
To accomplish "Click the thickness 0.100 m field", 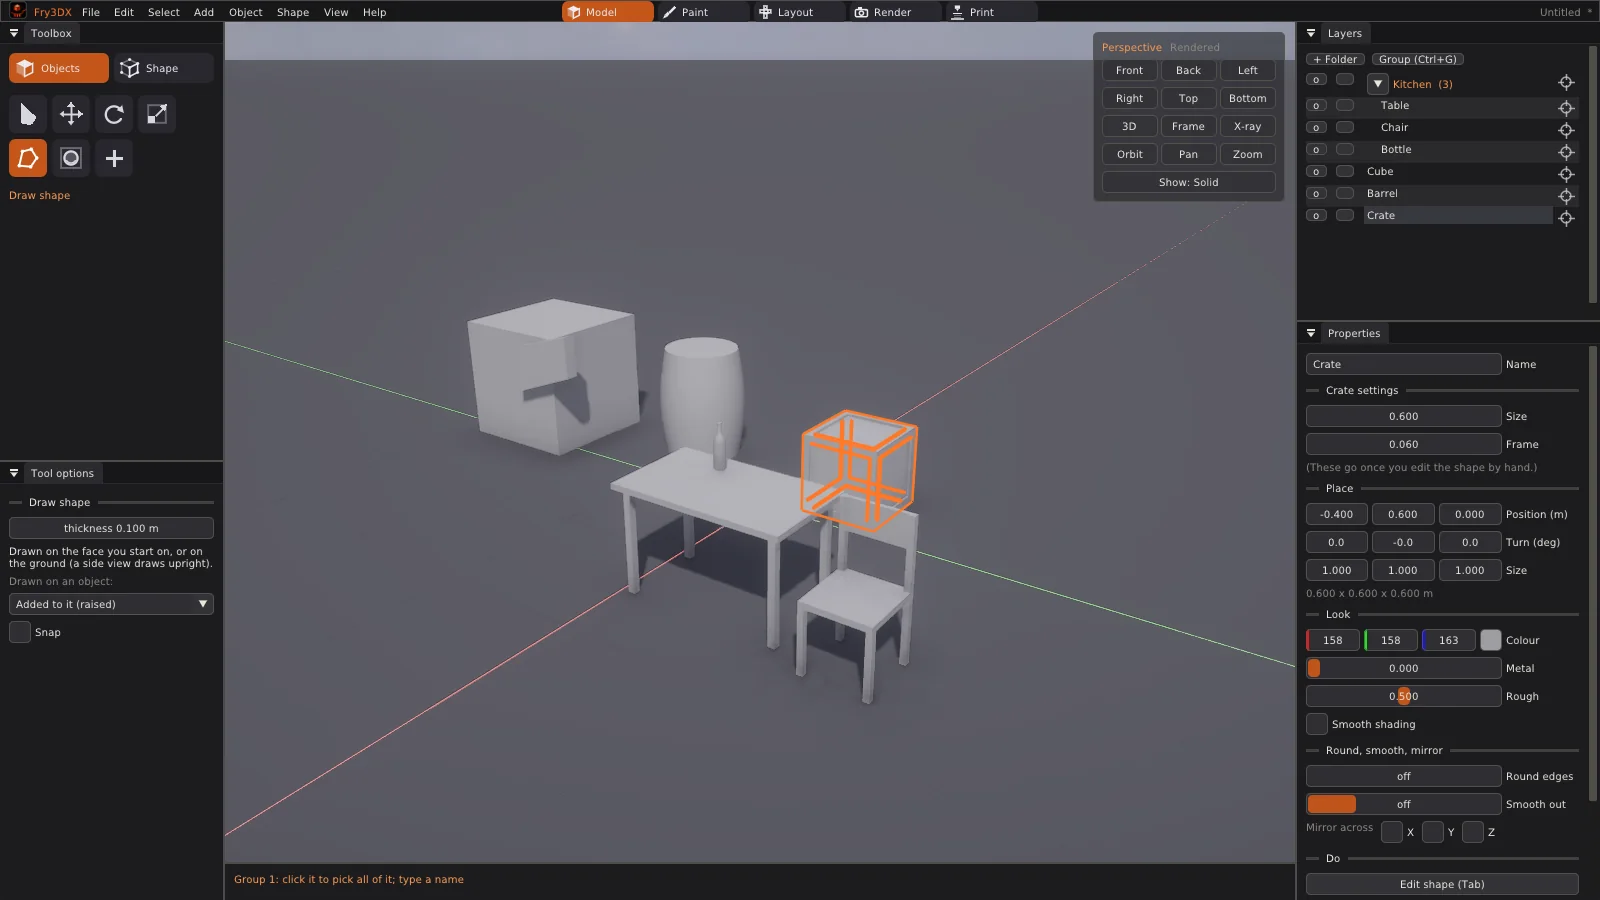I will pyautogui.click(x=111, y=528).
